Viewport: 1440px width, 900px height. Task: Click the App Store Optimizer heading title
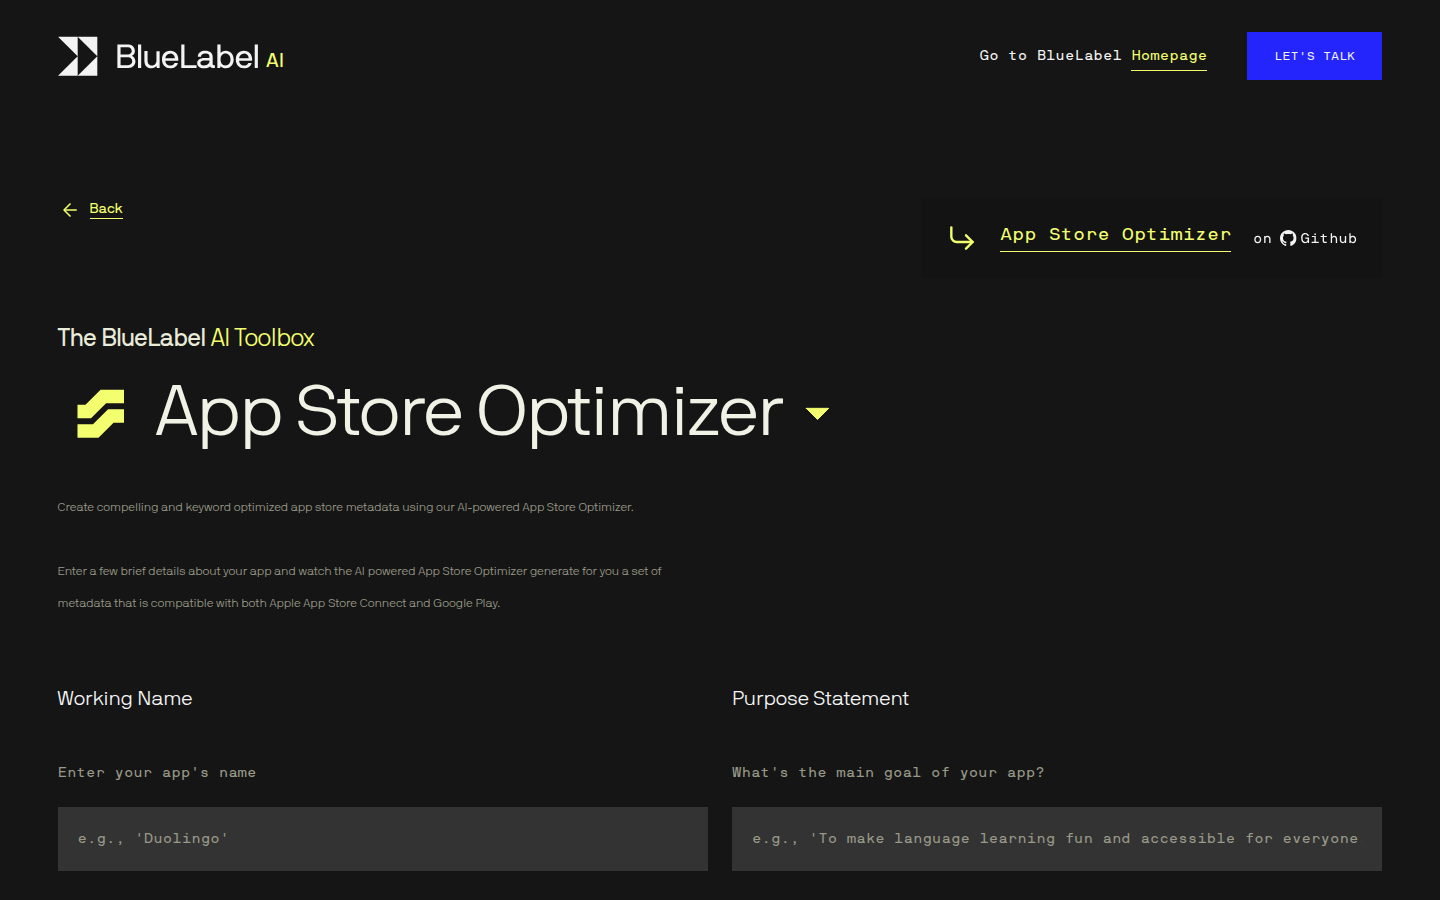click(469, 411)
